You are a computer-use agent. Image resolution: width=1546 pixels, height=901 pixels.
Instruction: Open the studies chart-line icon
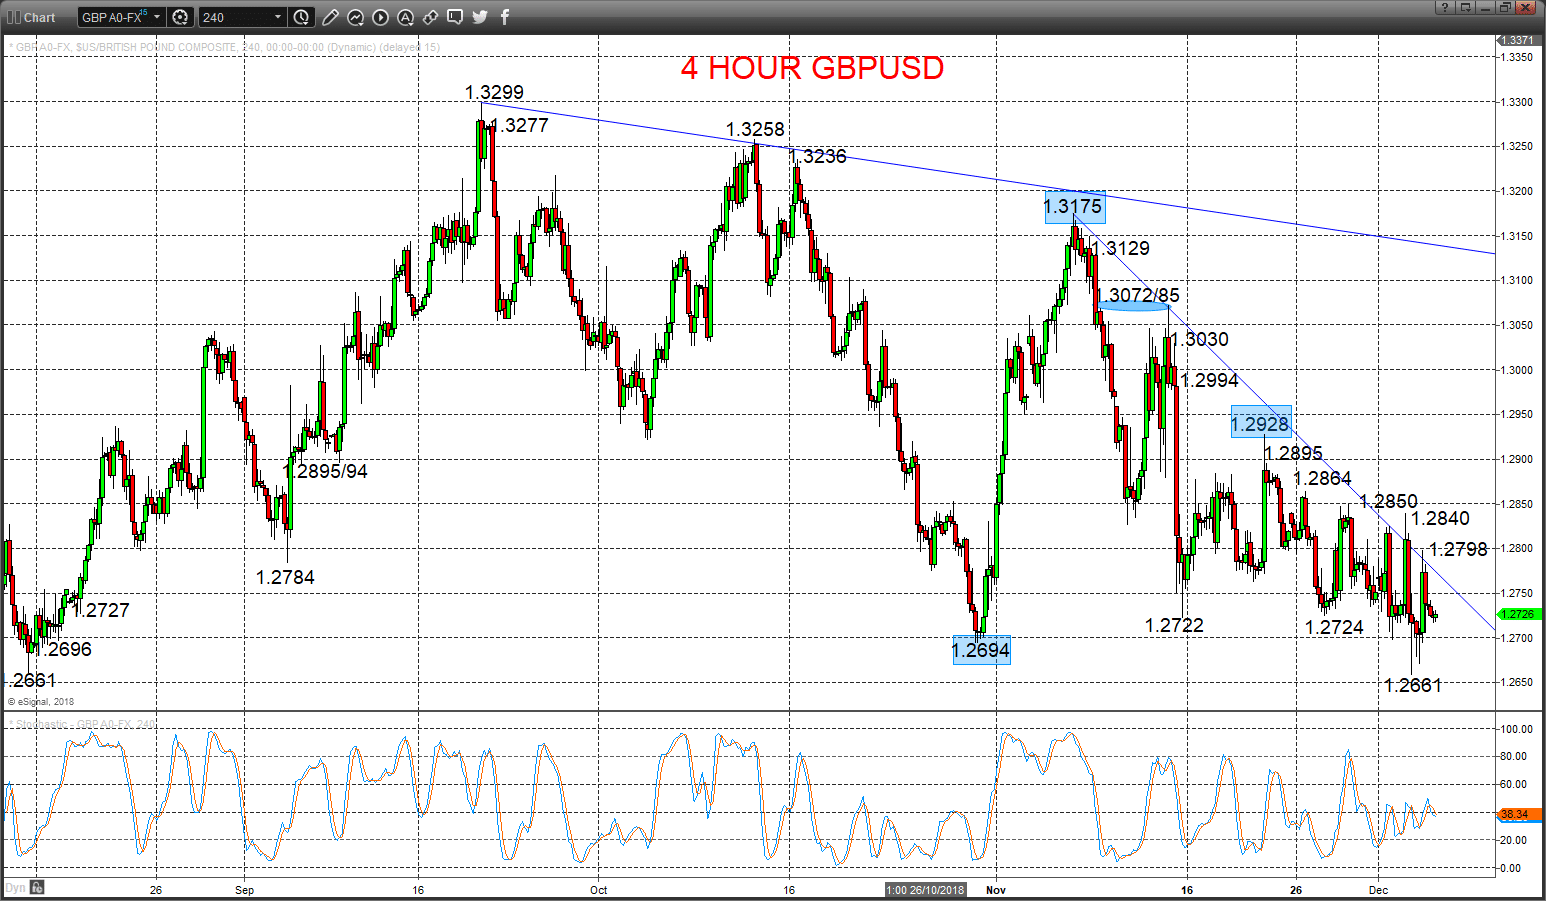pyautogui.click(x=356, y=17)
